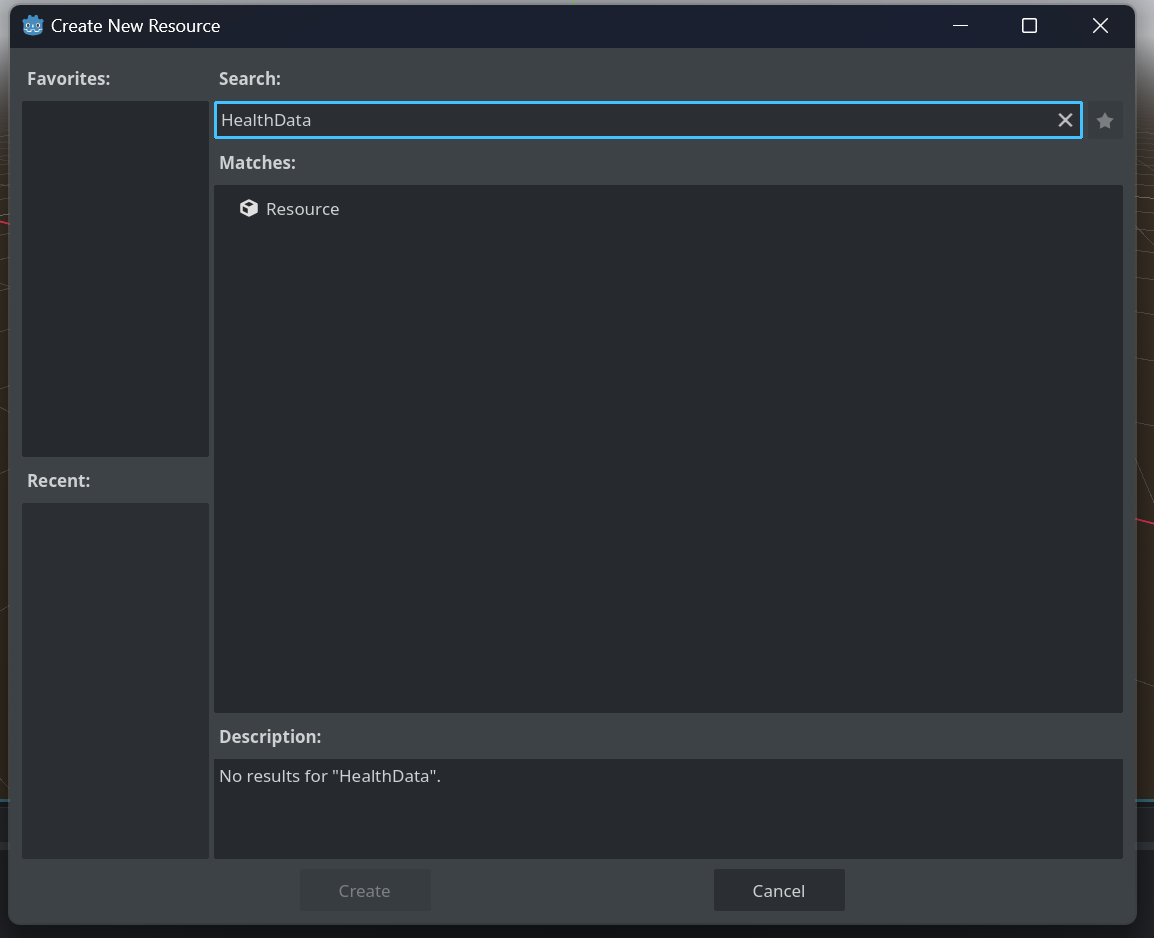Click the Godot logo in title bar

[x=32, y=26]
